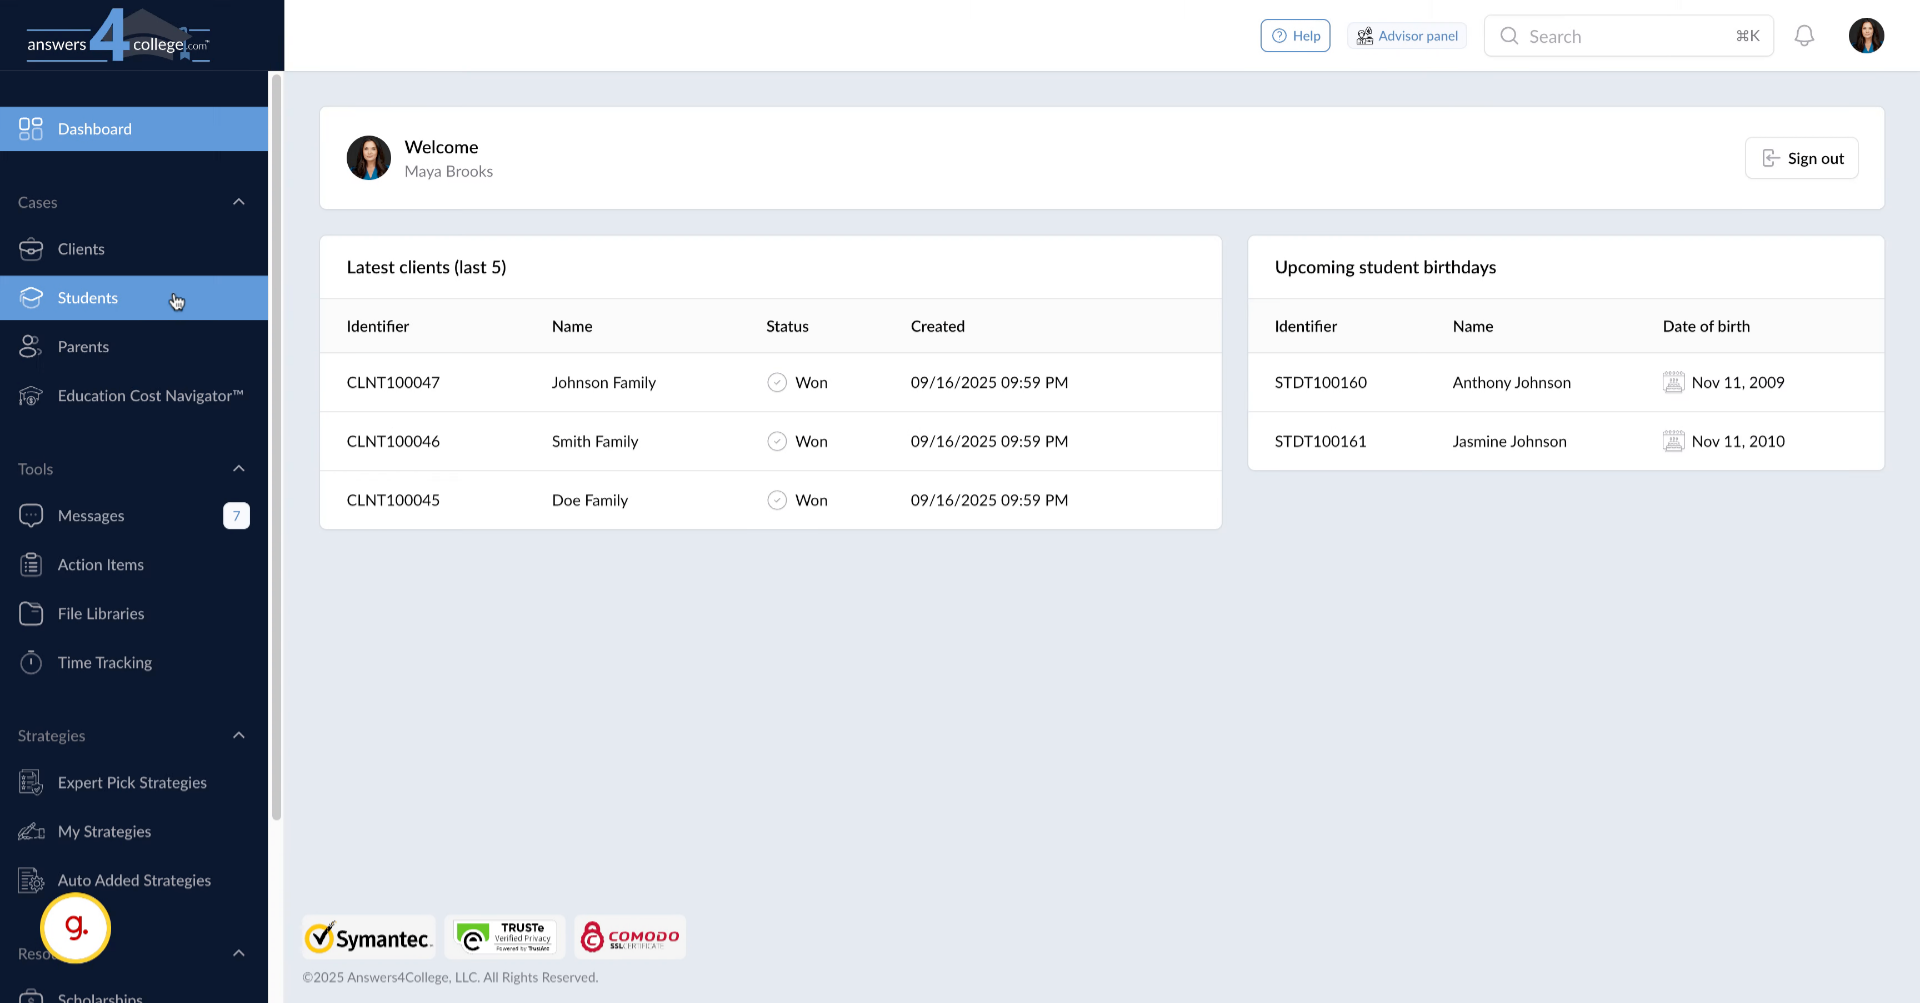Click the Time Tracking stopwatch icon
The width and height of the screenshot is (1920, 1003).
[x=31, y=662]
